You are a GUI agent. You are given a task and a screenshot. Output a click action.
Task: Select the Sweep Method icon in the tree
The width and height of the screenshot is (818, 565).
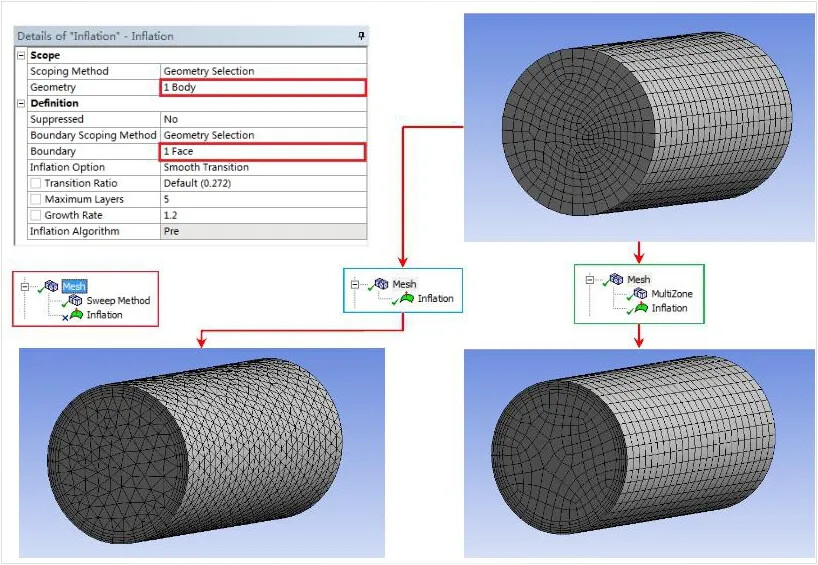pyautogui.click(x=77, y=301)
